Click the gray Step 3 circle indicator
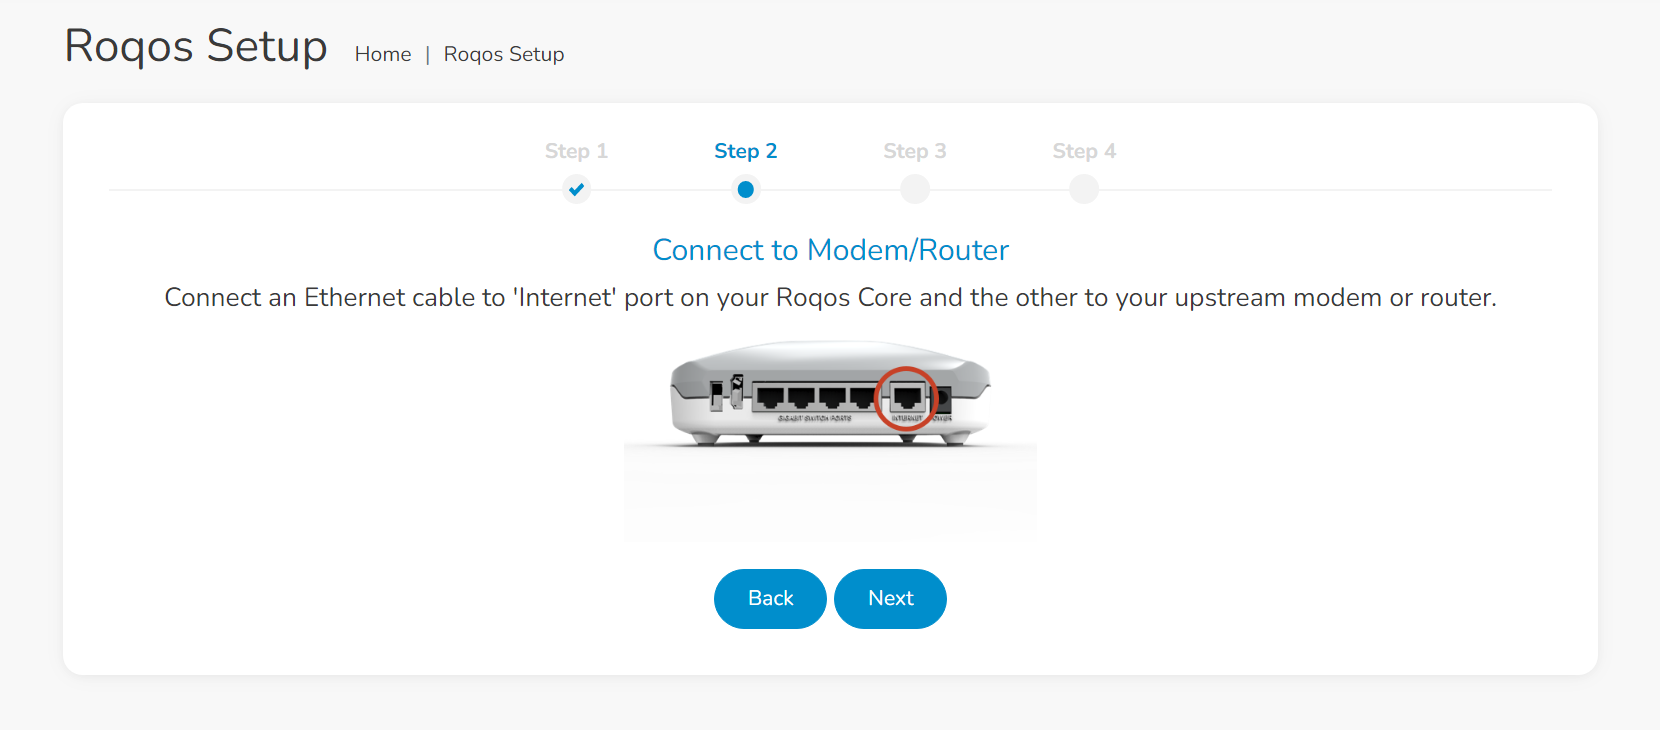 [914, 189]
